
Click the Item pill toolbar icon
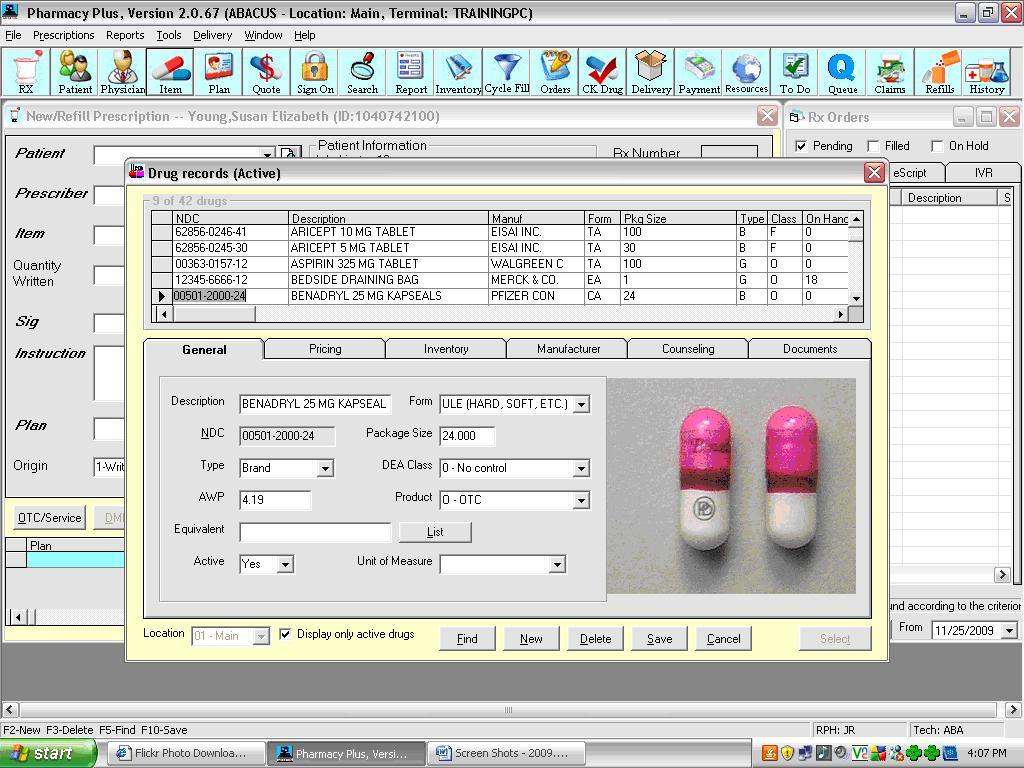point(170,72)
